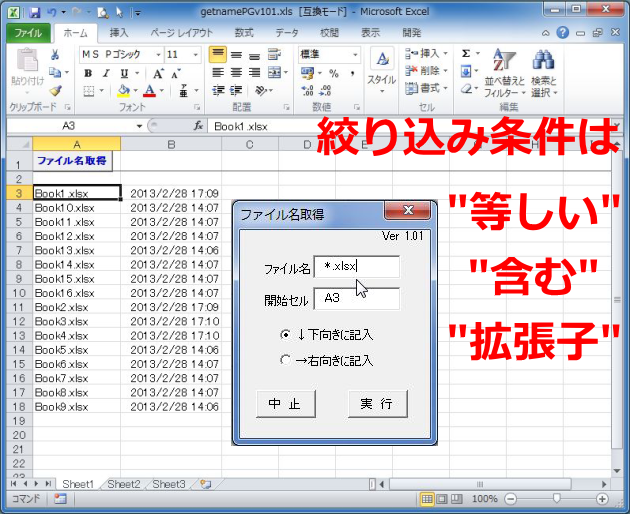
Task: Select the ↓下向きに記入 radio button
Action: (x=286, y=335)
